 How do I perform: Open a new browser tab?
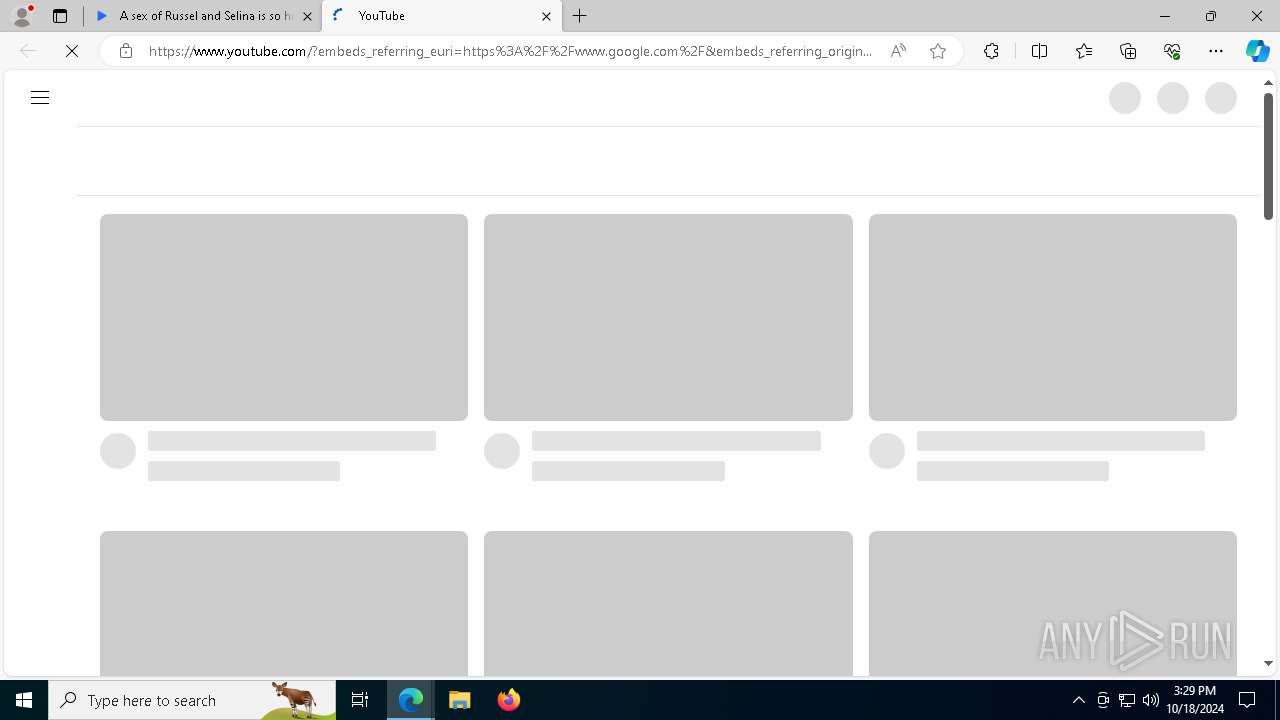click(580, 16)
